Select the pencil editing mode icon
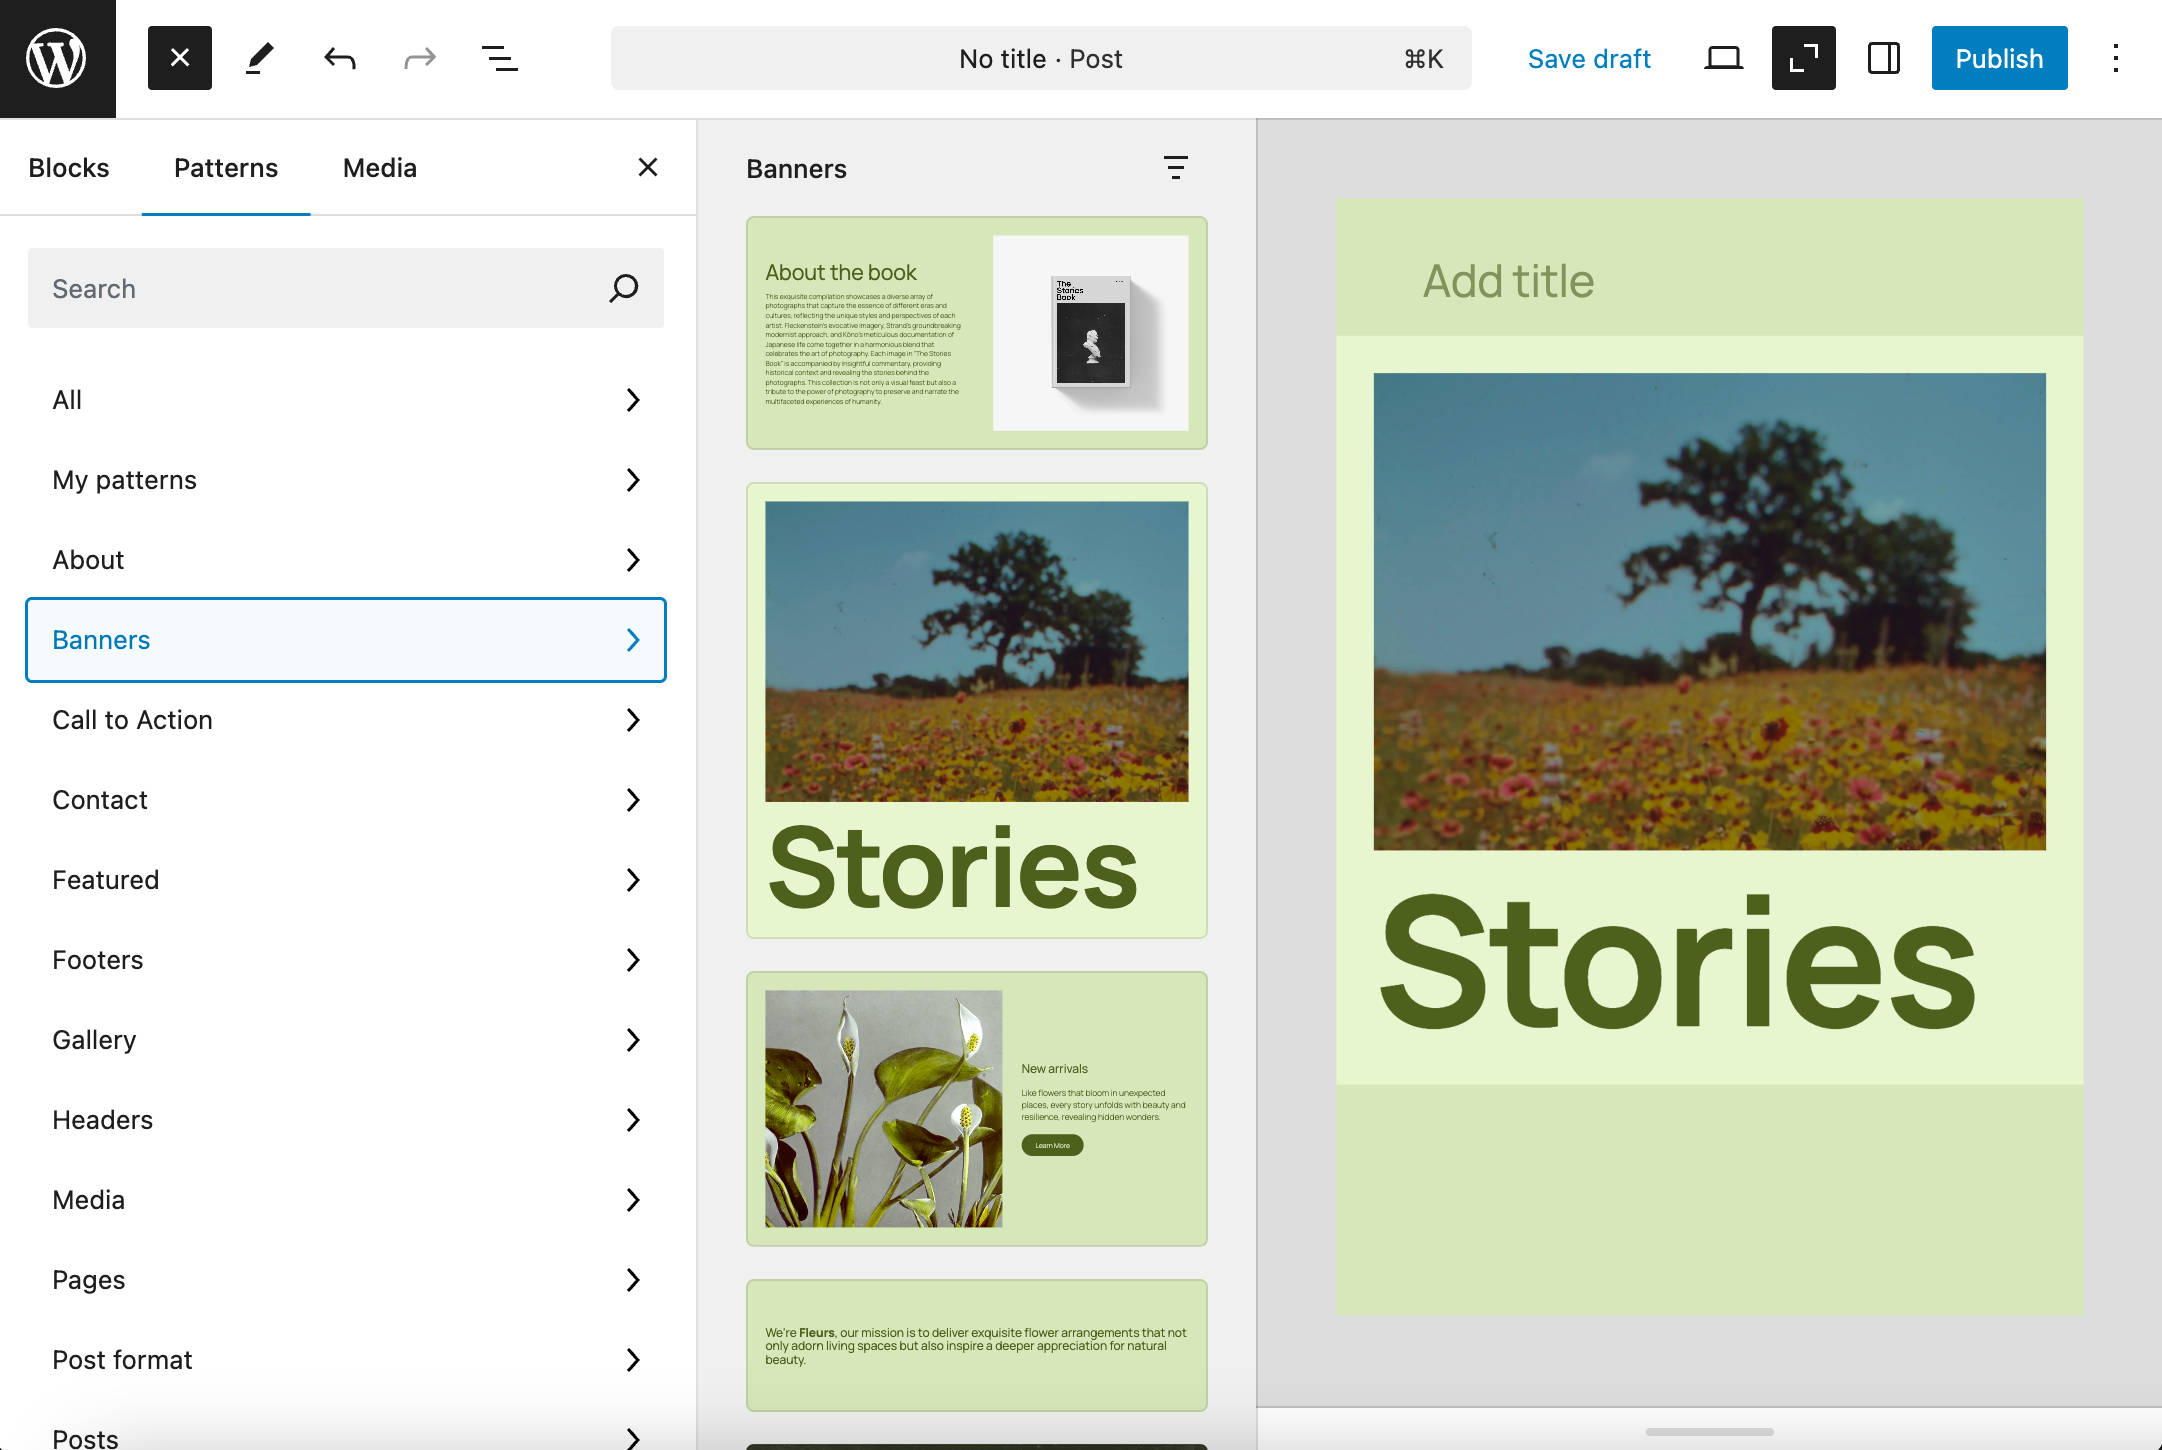The height and width of the screenshot is (1450, 2162). click(259, 58)
